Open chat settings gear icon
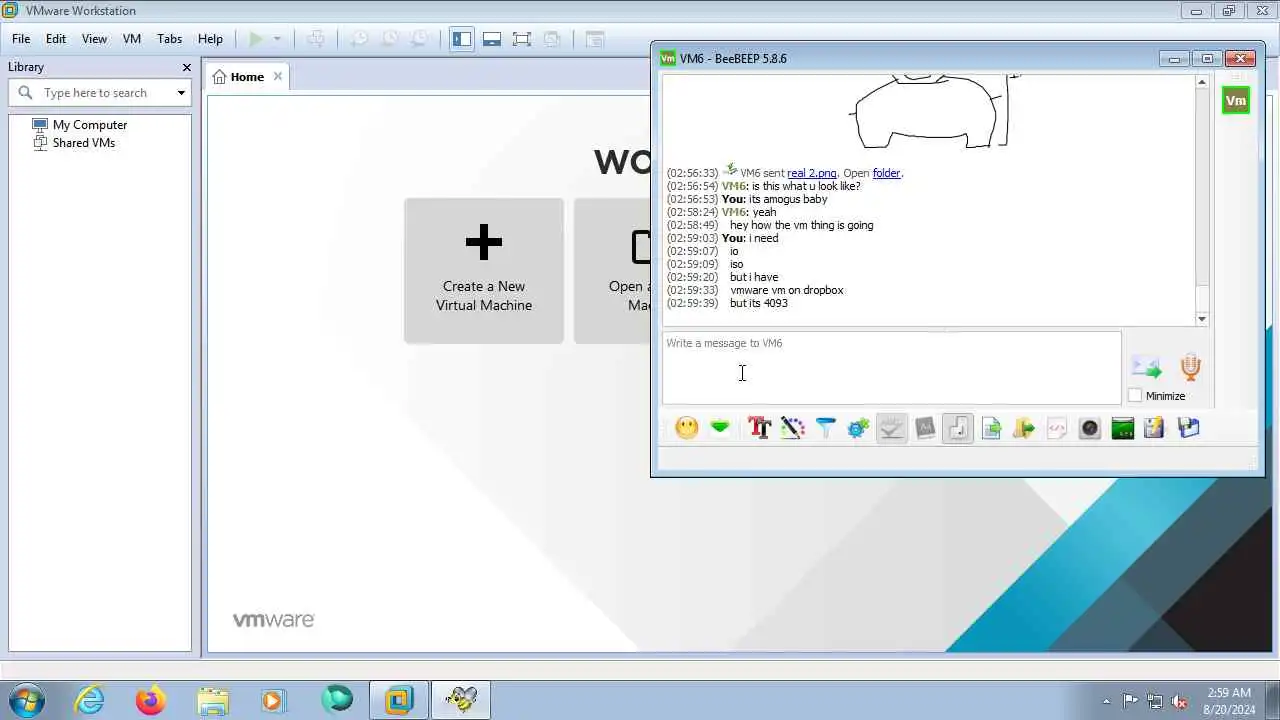The width and height of the screenshot is (1280, 720). 858,428
